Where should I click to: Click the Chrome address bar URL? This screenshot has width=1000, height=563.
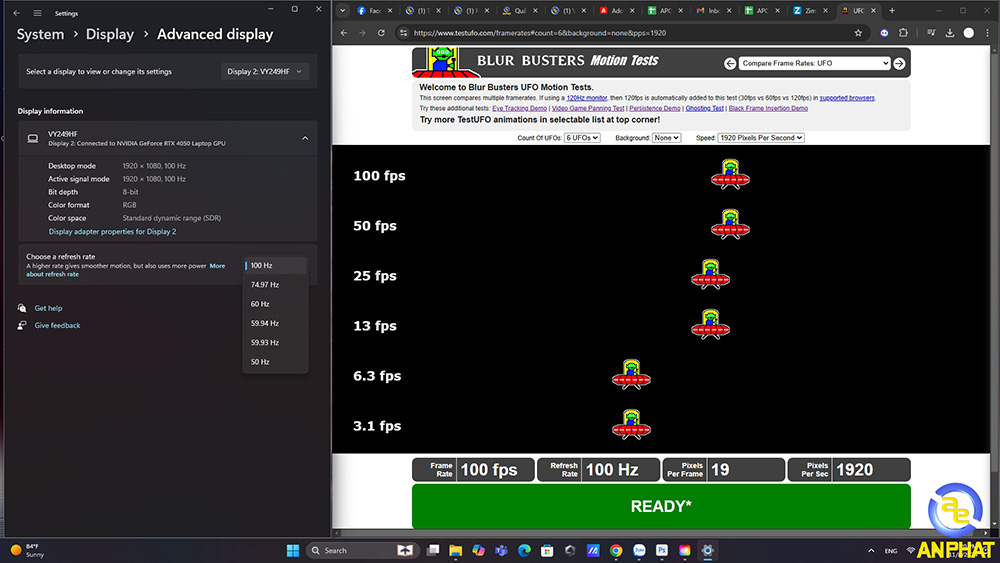click(x=540, y=33)
